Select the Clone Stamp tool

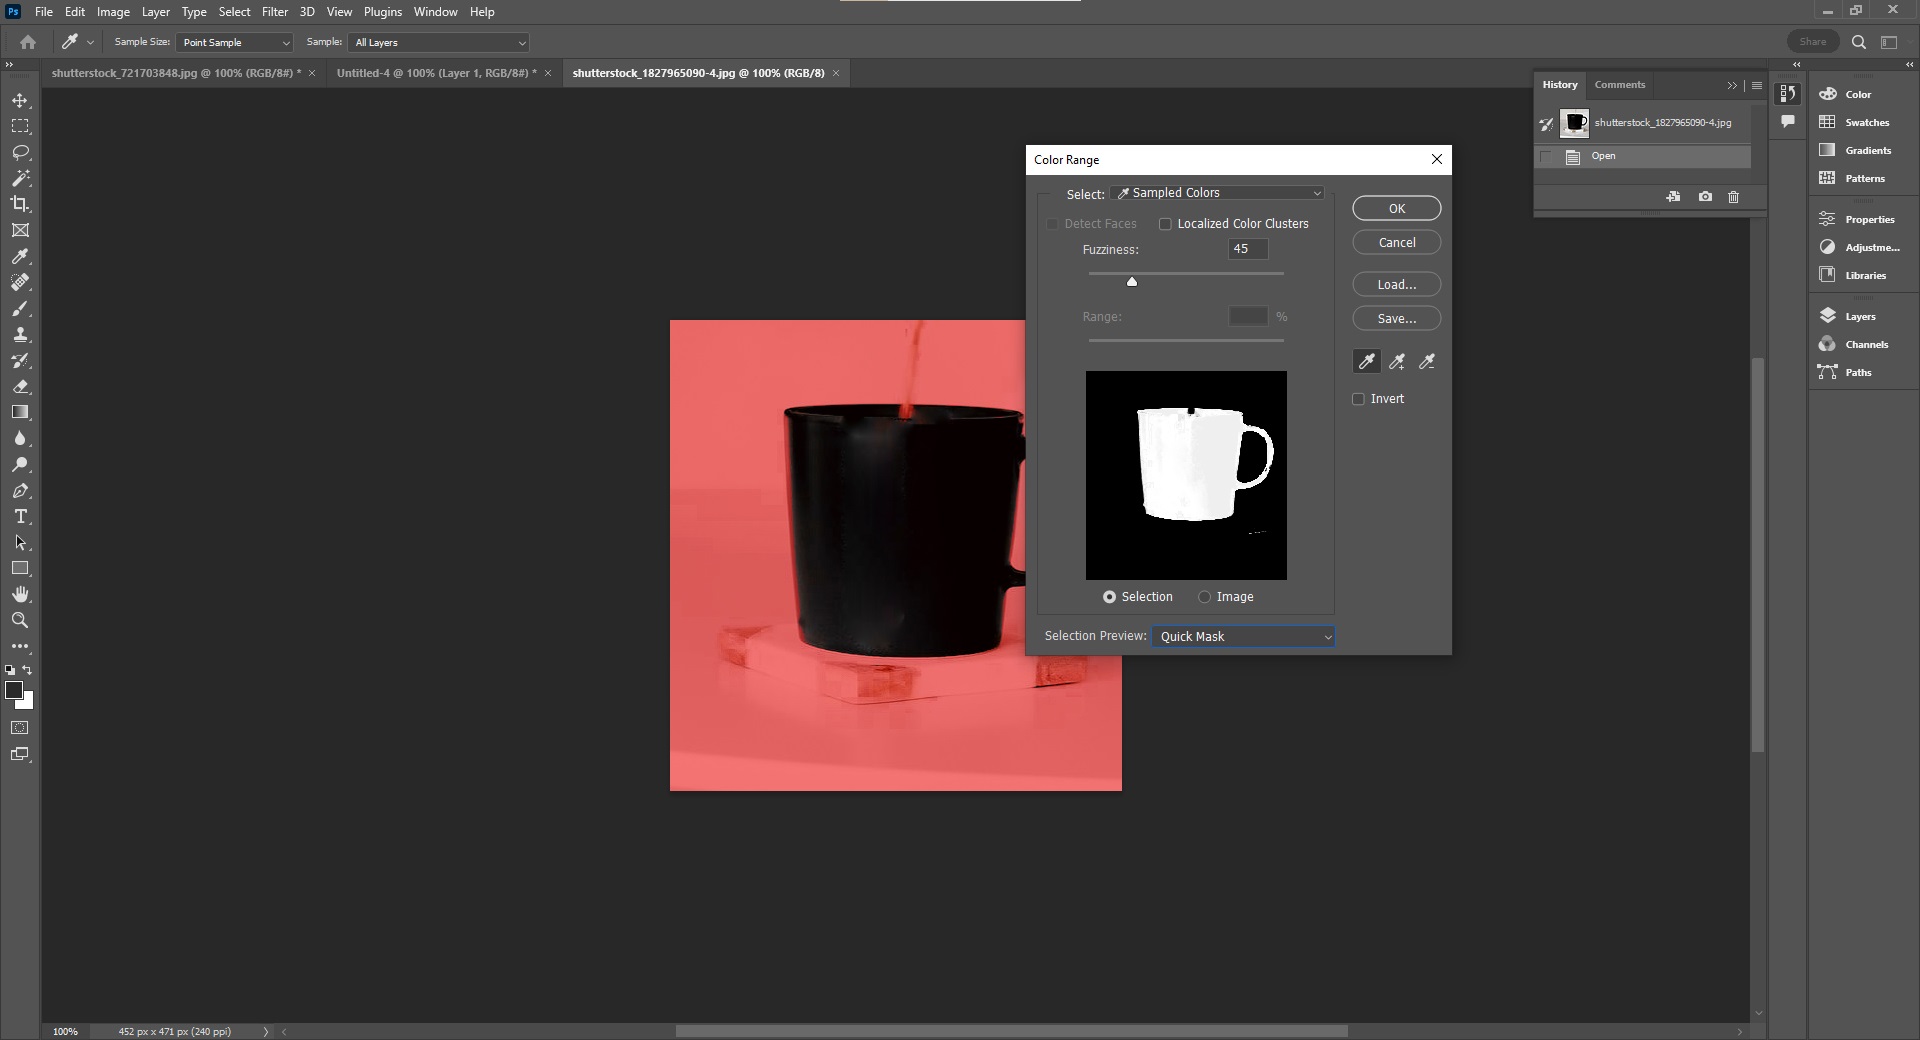pyautogui.click(x=20, y=335)
